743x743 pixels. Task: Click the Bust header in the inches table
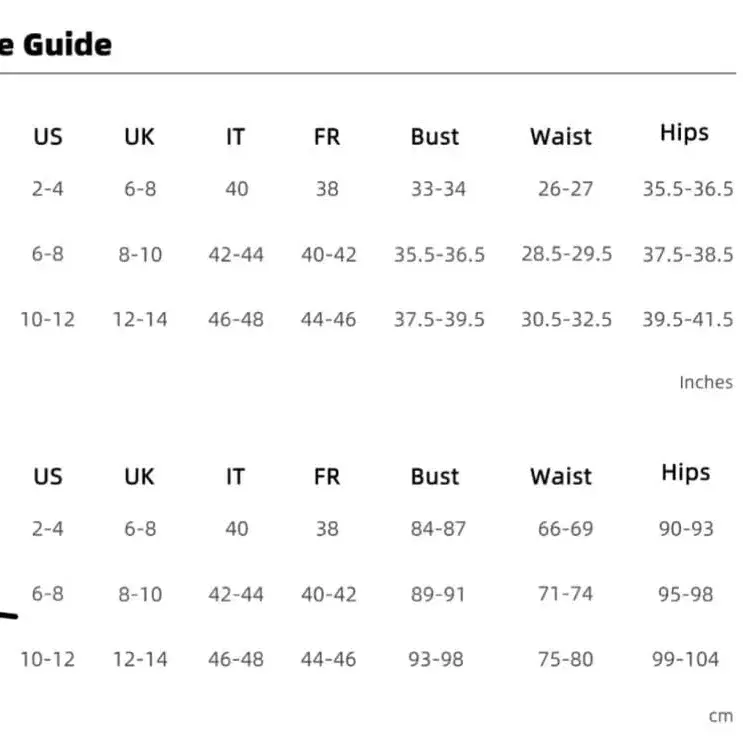[435, 137]
